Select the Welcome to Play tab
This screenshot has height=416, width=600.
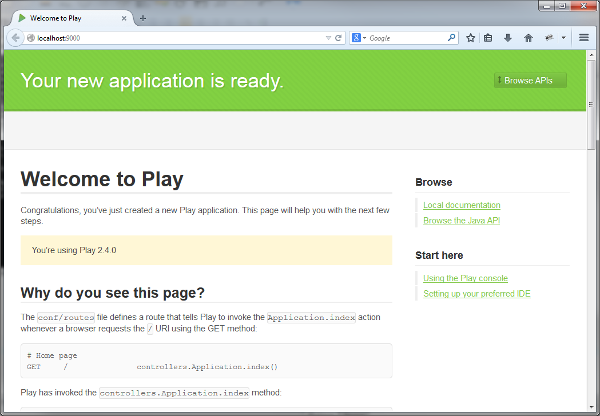73,18
